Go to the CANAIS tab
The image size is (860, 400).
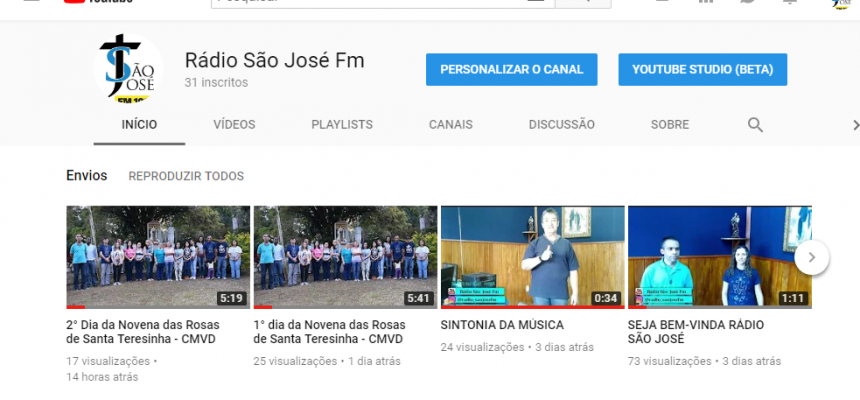coord(451,125)
